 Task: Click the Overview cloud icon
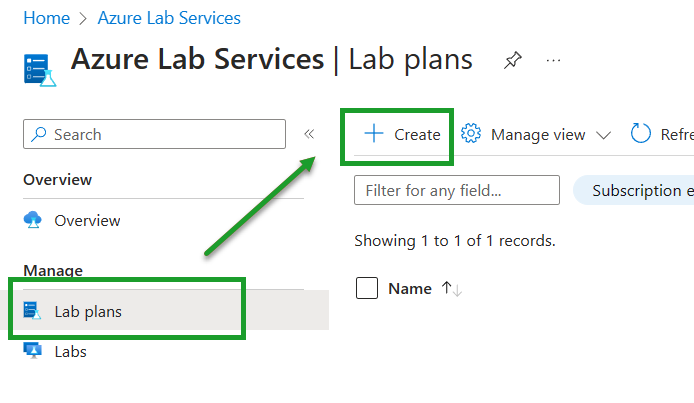pyautogui.click(x=33, y=220)
